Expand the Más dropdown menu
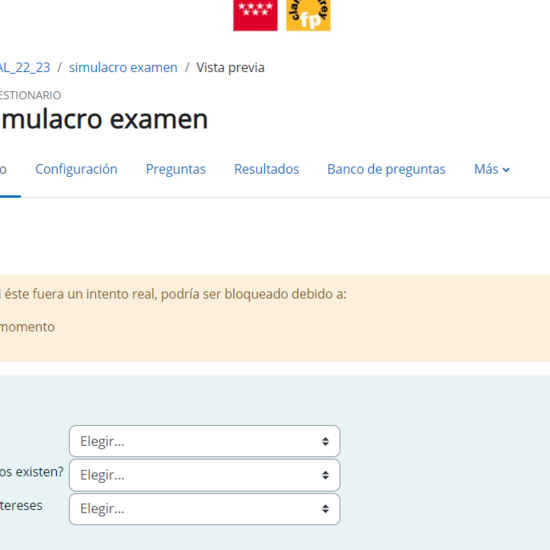 pyautogui.click(x=492, y=169)
